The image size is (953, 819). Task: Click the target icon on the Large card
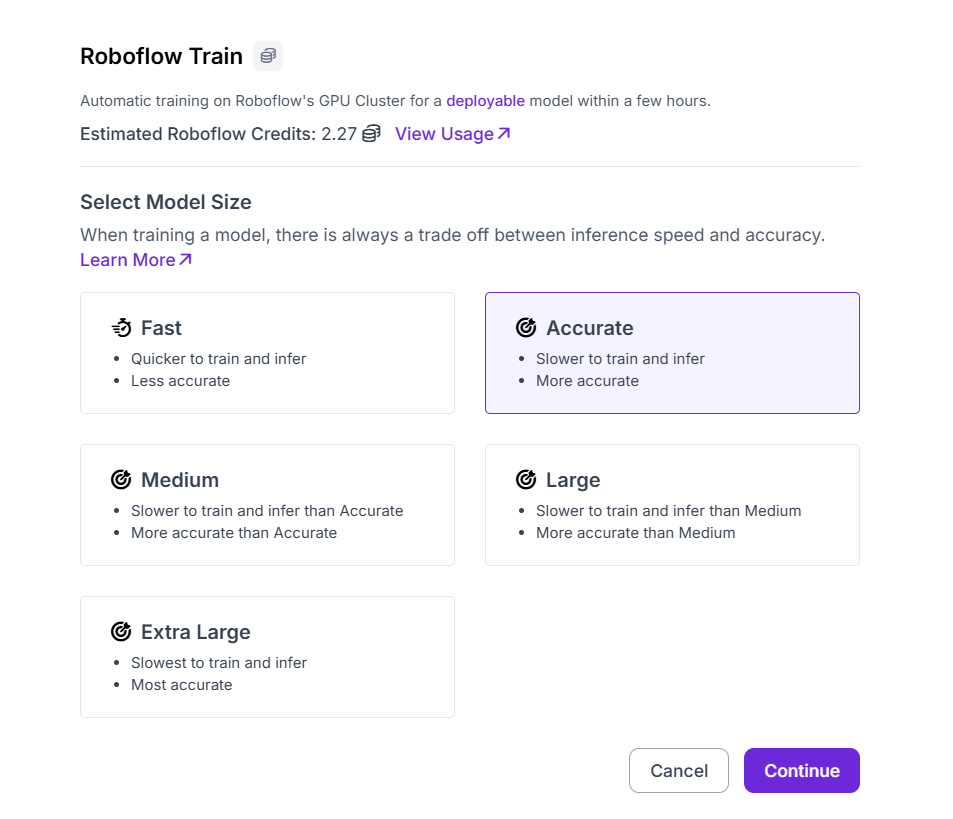click(526, 480)
